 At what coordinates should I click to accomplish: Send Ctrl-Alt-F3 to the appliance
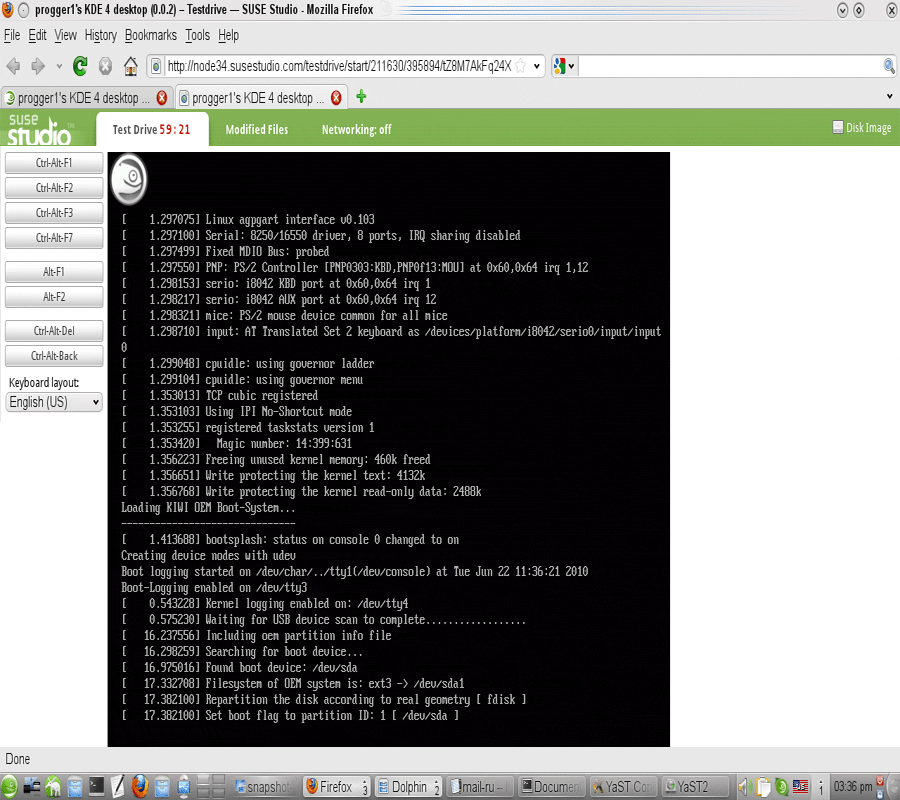54,213
